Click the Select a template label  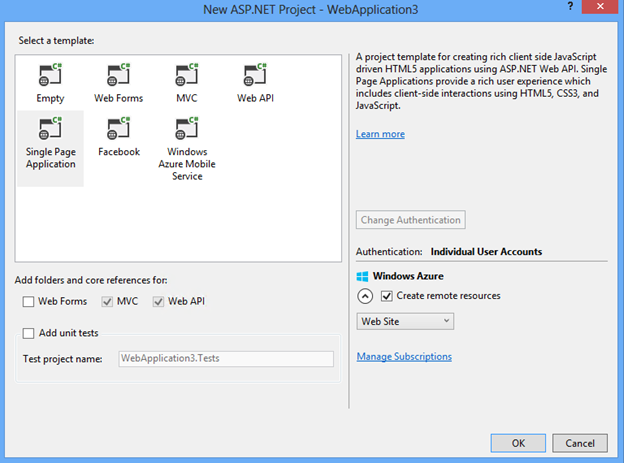point(56,41)
